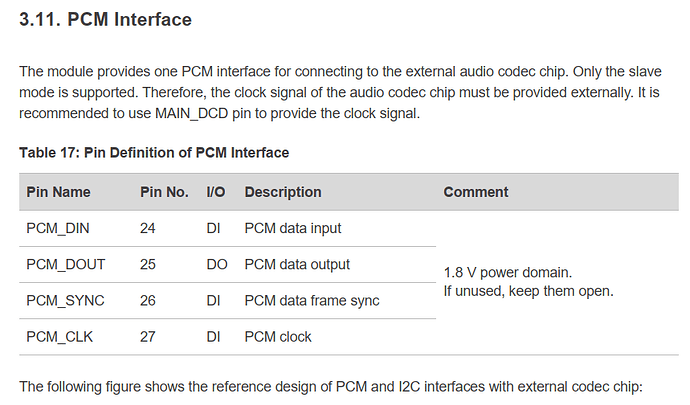Click pin number 24 cell

click(148, 228)
